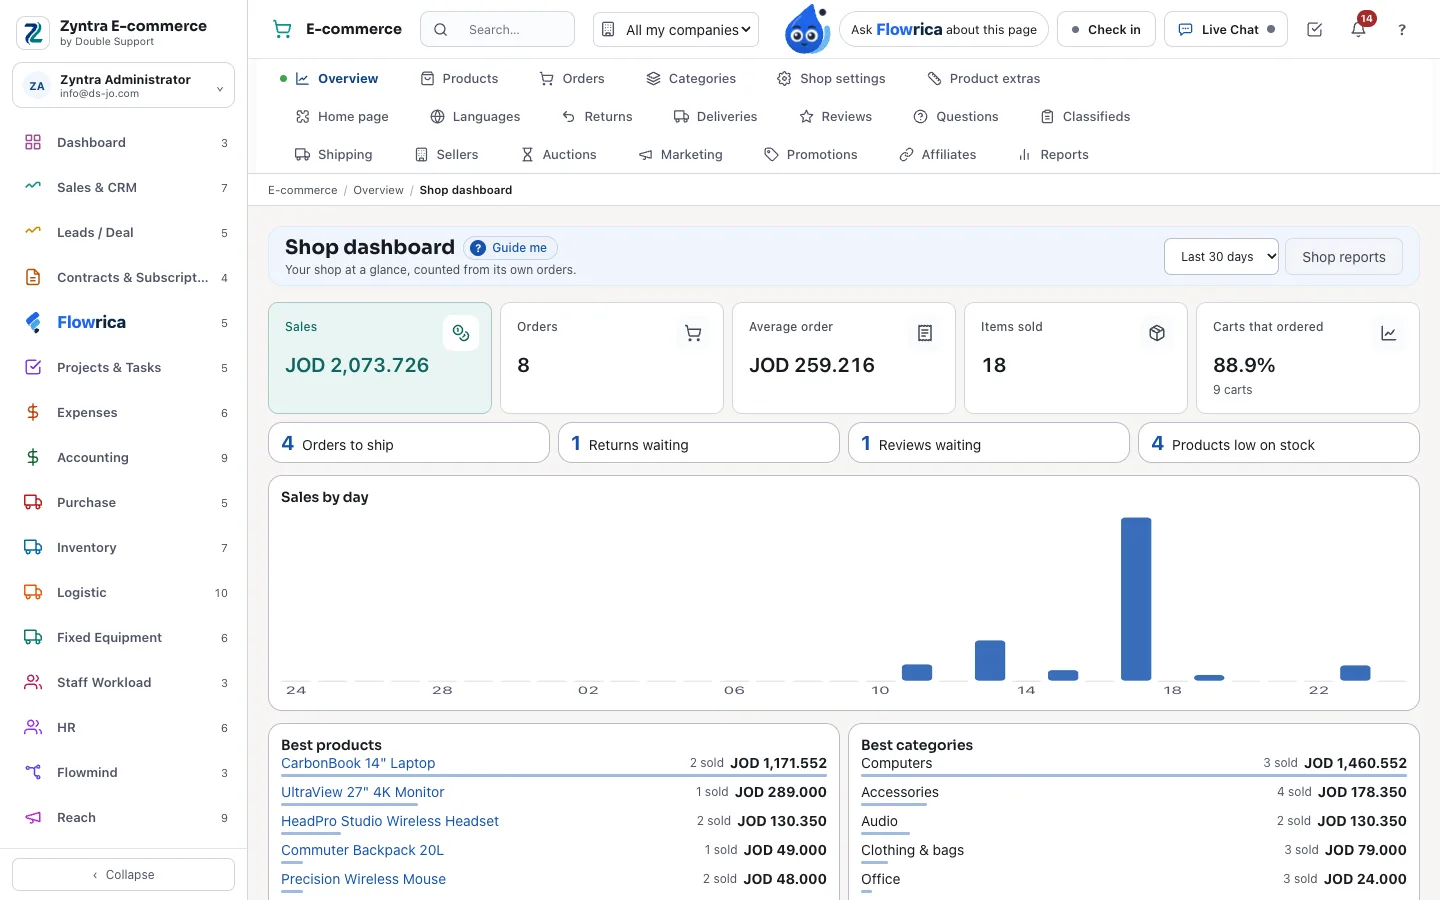This screenshot has height=900, width=1440.
Task: Open Expenses module in sidebar
Action: click(x=124, y=413)
